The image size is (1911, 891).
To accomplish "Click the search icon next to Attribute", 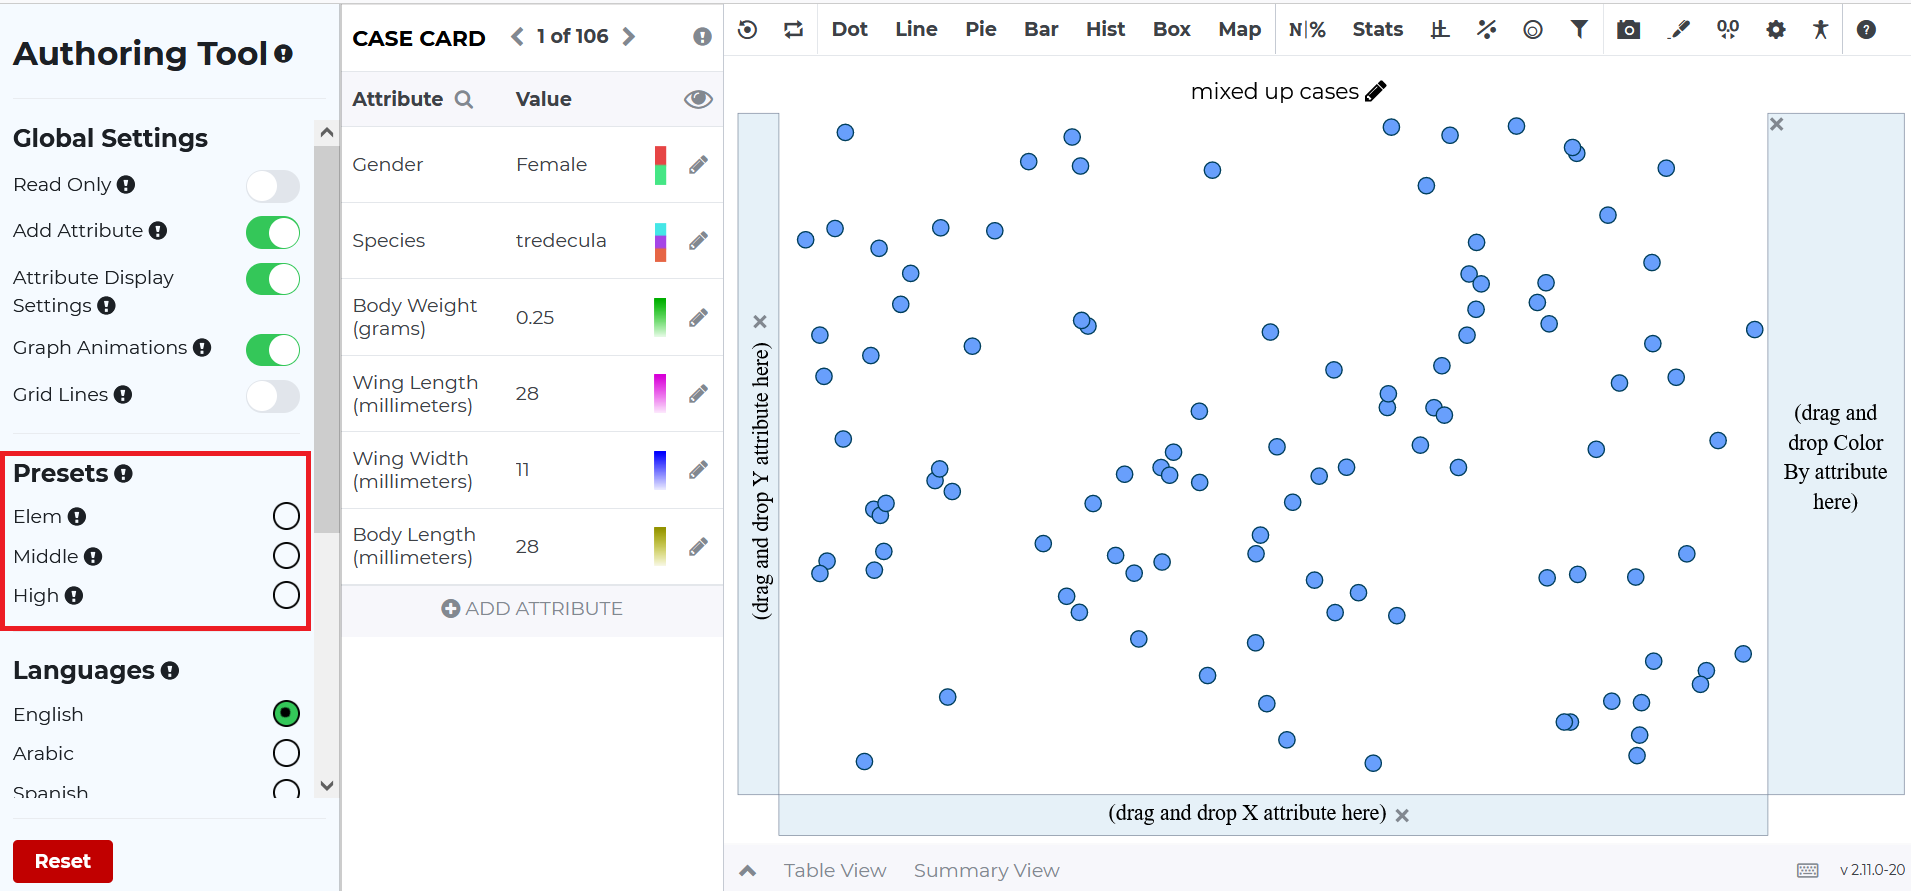I will pos(463,99).
